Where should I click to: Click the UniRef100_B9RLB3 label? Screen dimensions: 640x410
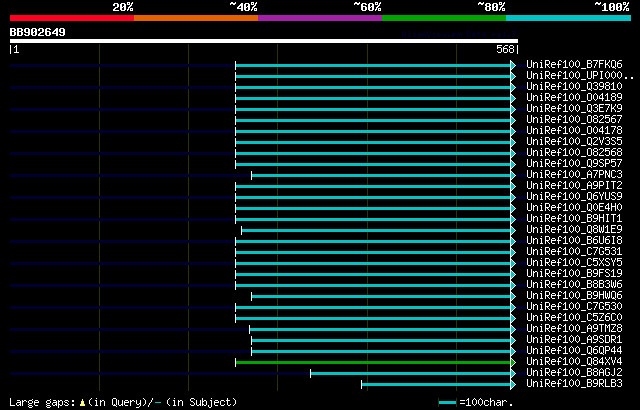[x=574, y=384]
